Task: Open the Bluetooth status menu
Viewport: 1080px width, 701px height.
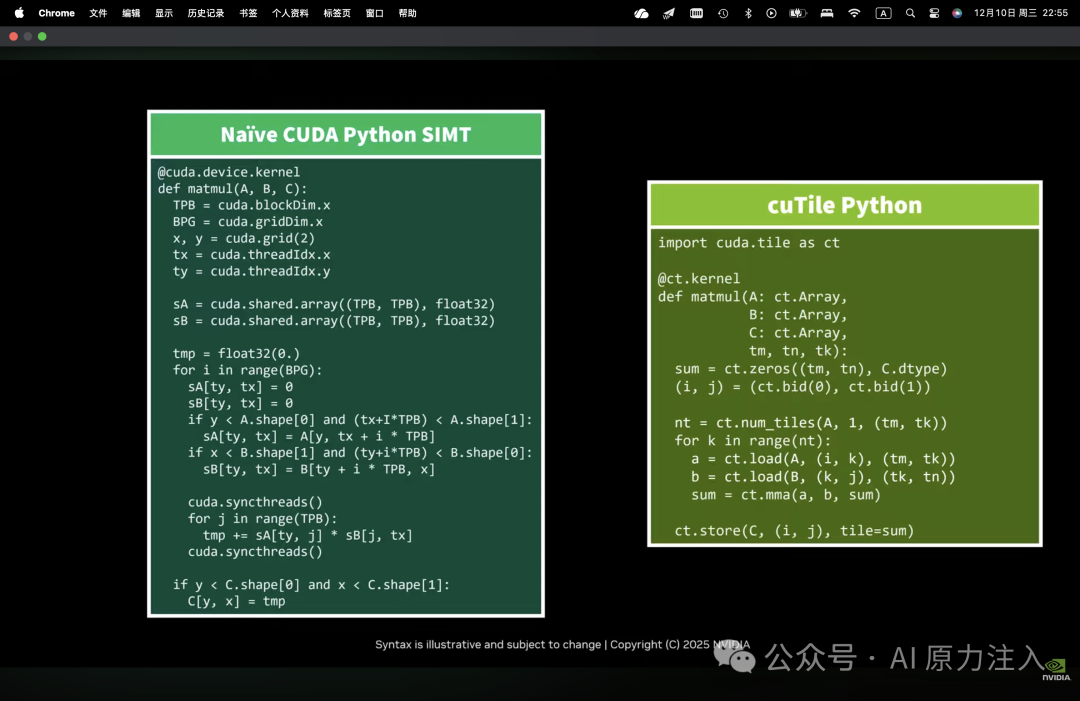Action: pyautogui.click(x=748, y=13)
